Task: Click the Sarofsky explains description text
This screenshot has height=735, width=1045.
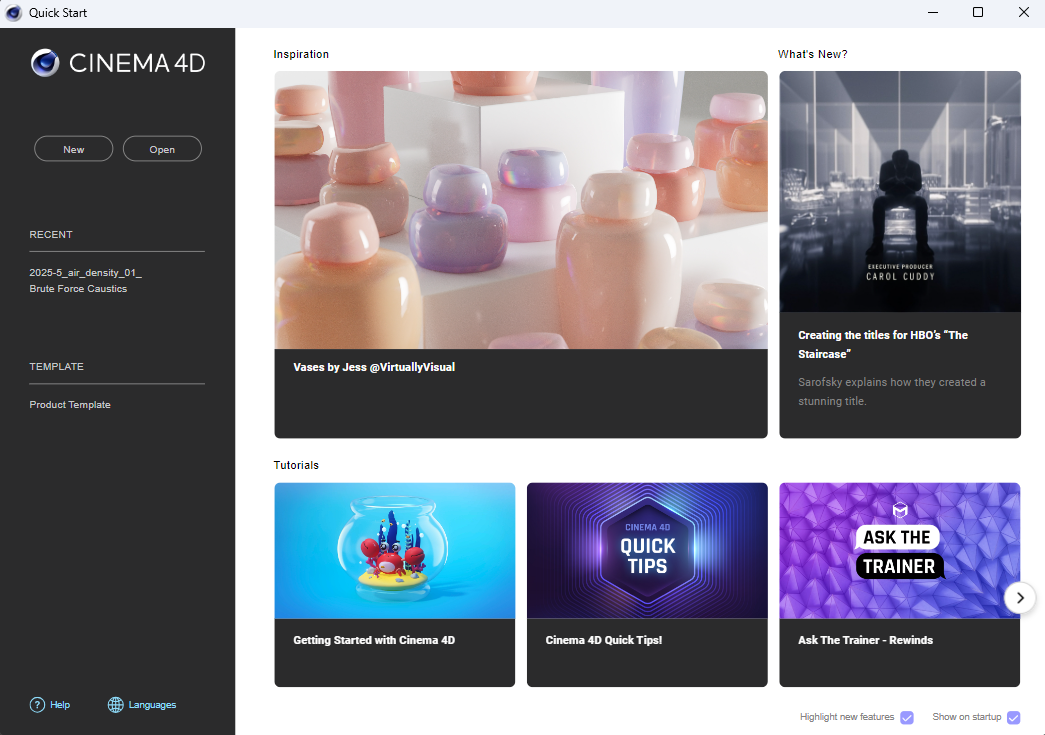Action: click(x=892, y=392)
